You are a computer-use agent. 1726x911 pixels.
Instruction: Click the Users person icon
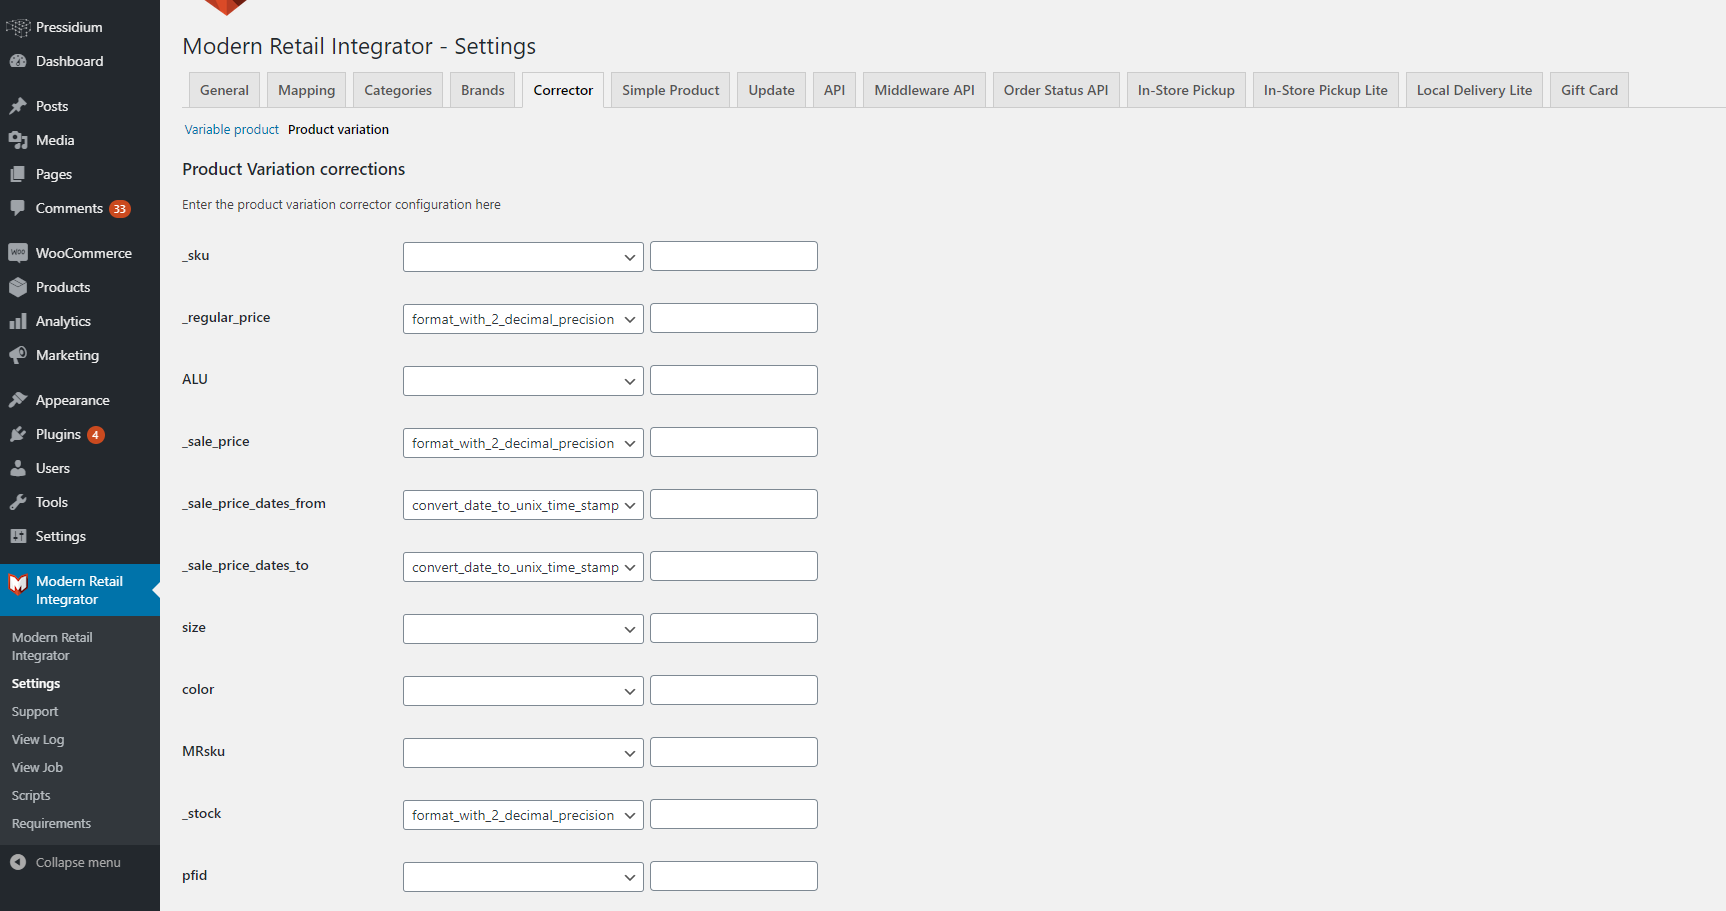(18, 468)
